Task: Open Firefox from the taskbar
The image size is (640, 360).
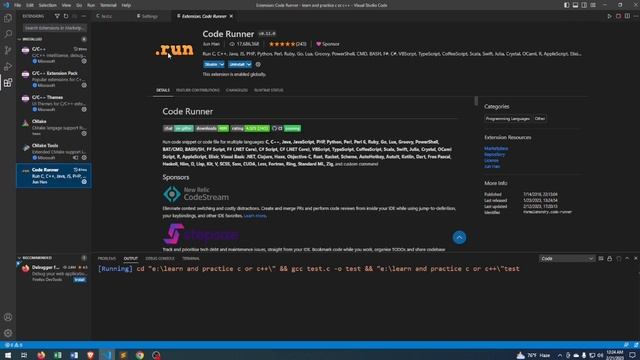Action: [41, 355]
